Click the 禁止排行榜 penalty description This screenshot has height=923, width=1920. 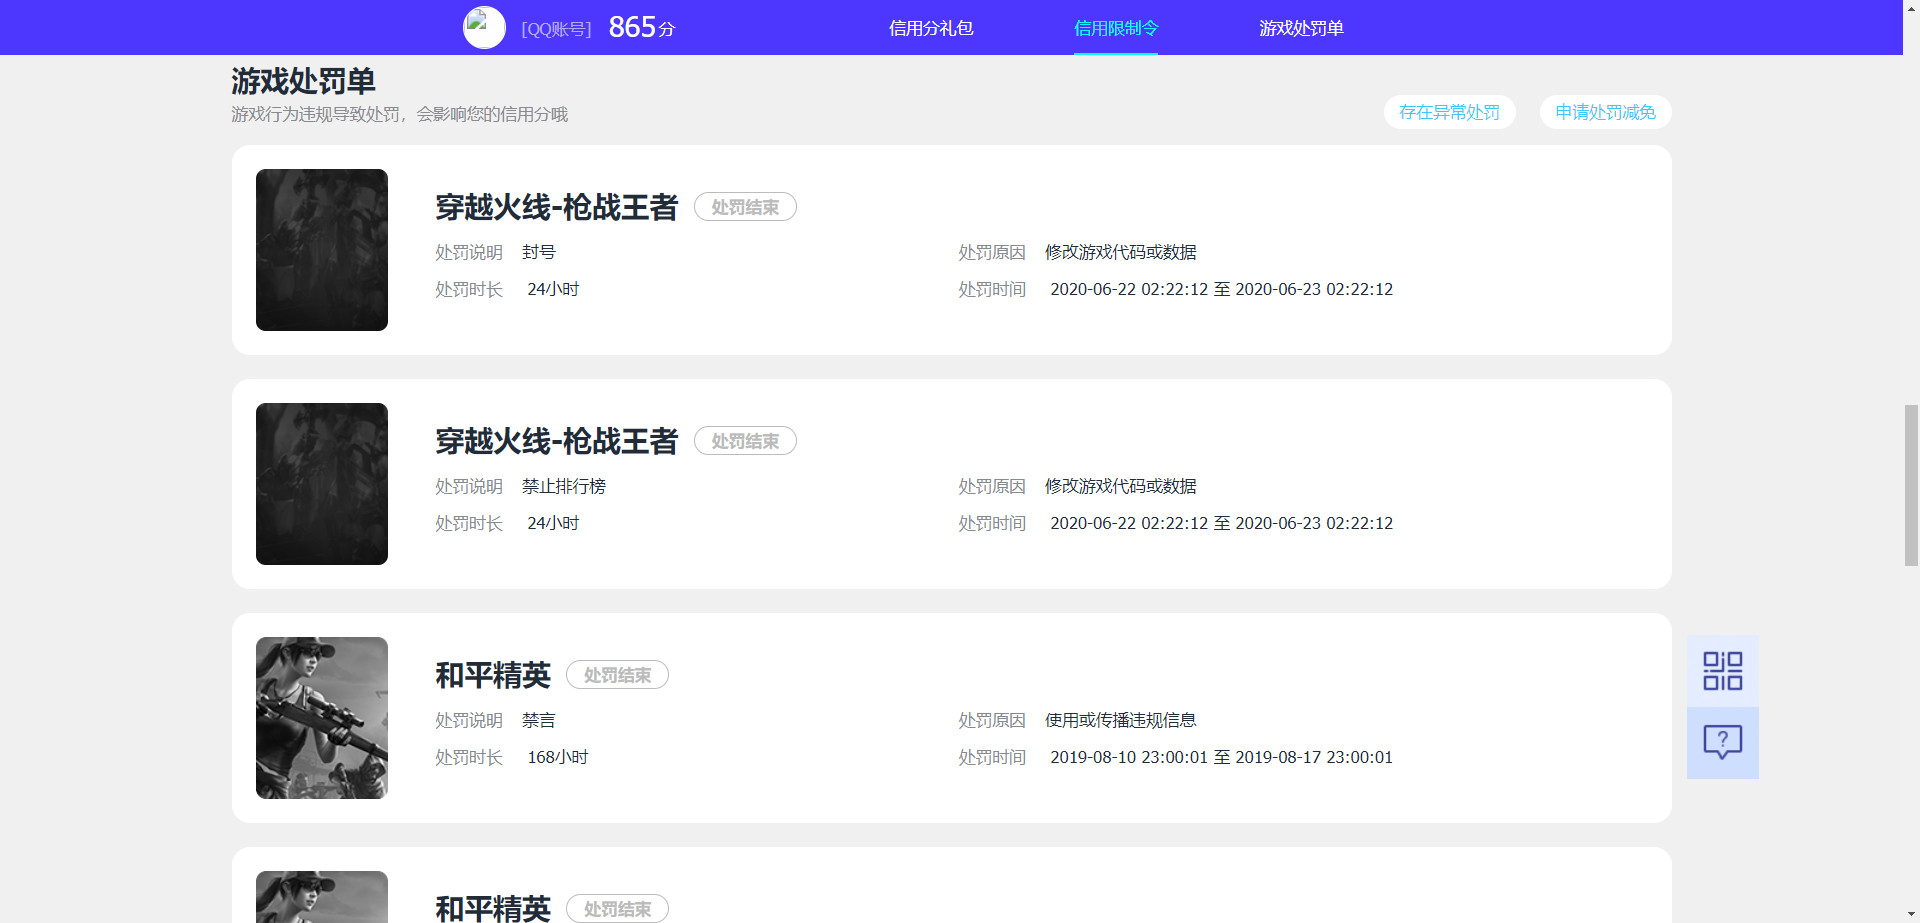pyautogui.click(x=563, y=486)
